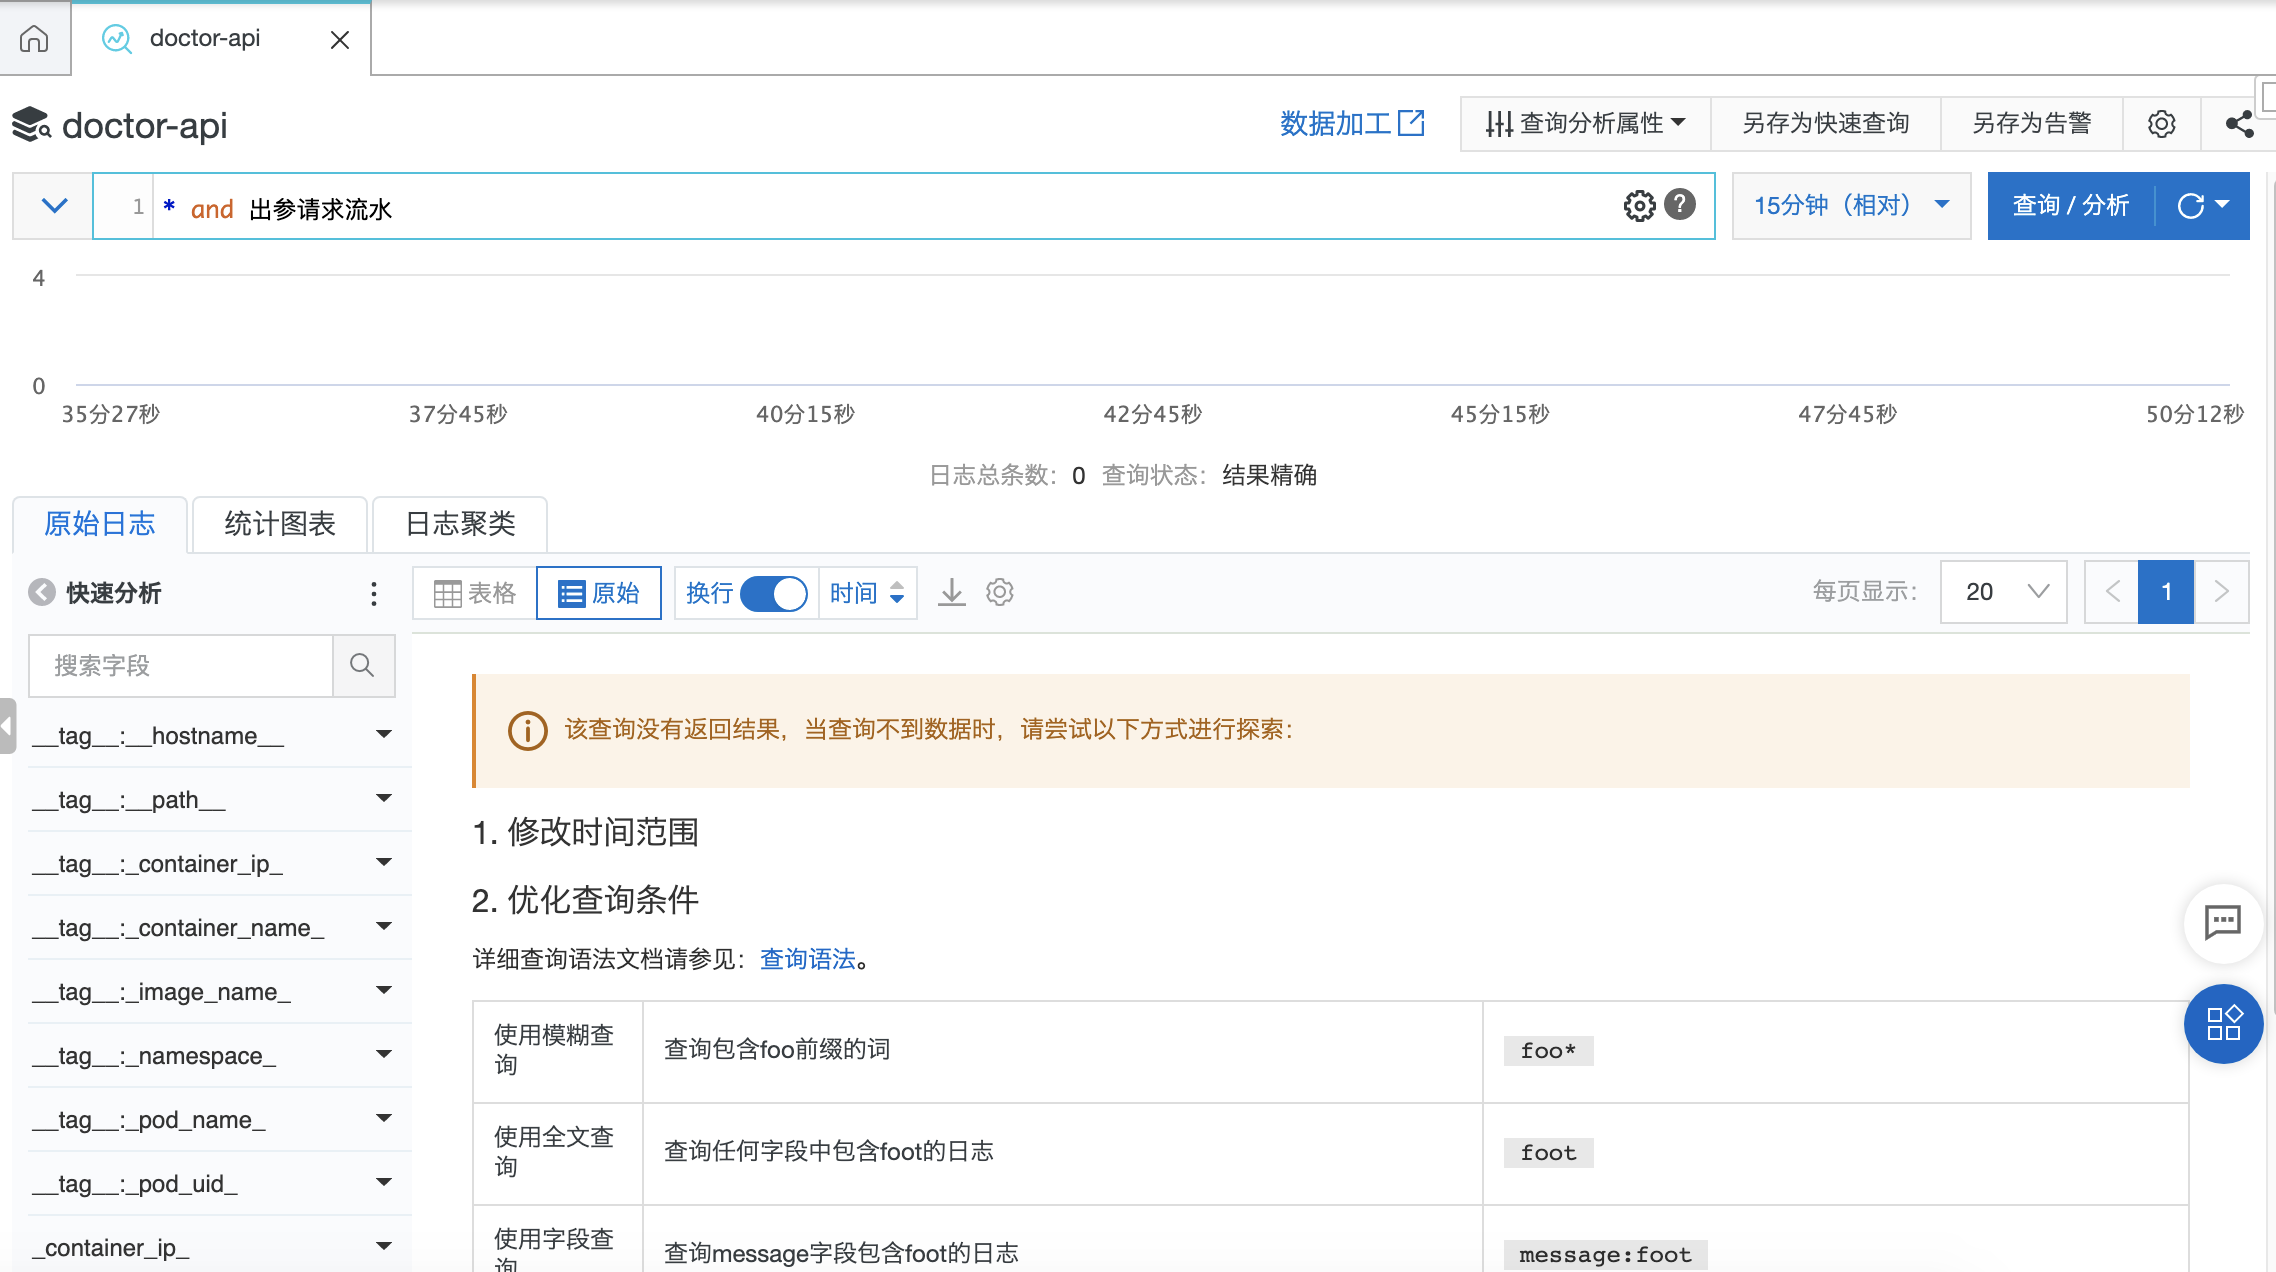
Task: Open the per-page display count dropdown
Action: [2003, 591]
